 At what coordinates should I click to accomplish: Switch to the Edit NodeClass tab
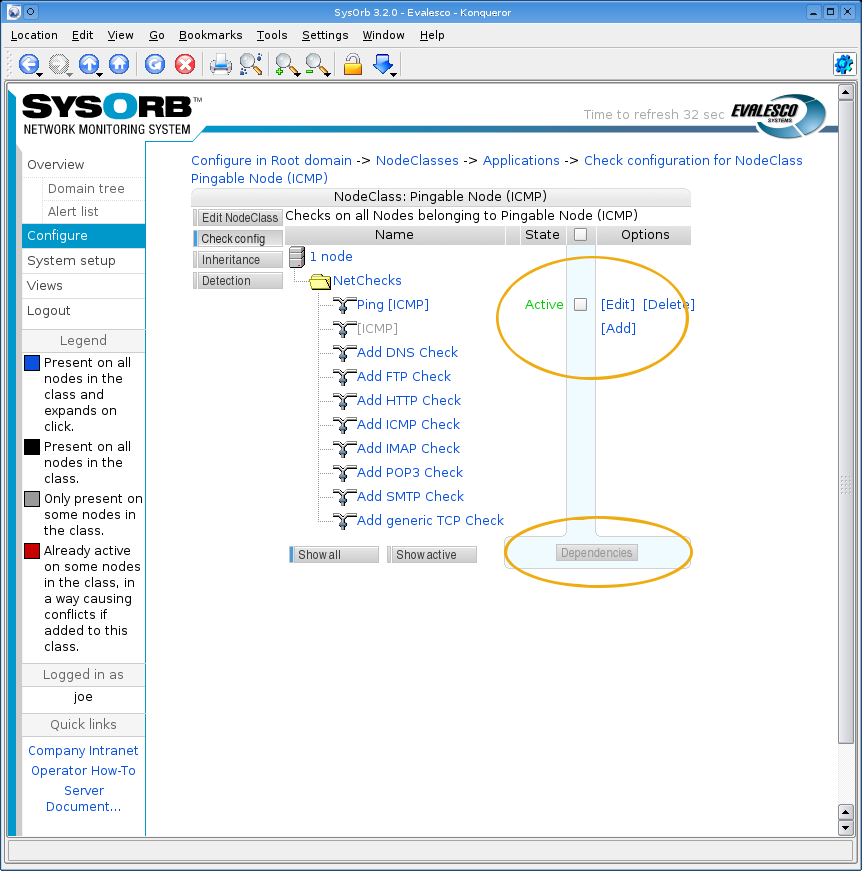click(x=238, y=217)
